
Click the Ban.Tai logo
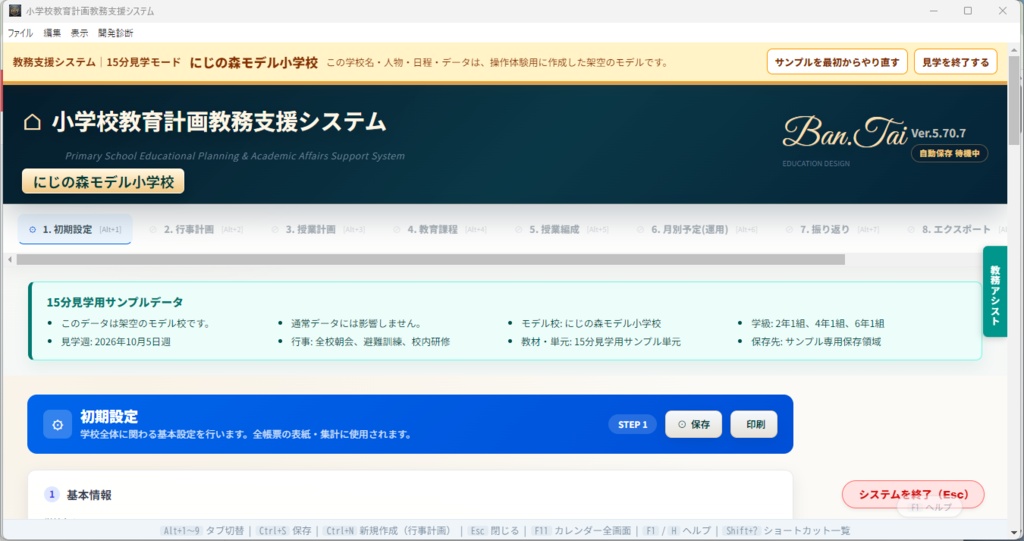click(x=844, y=133)
